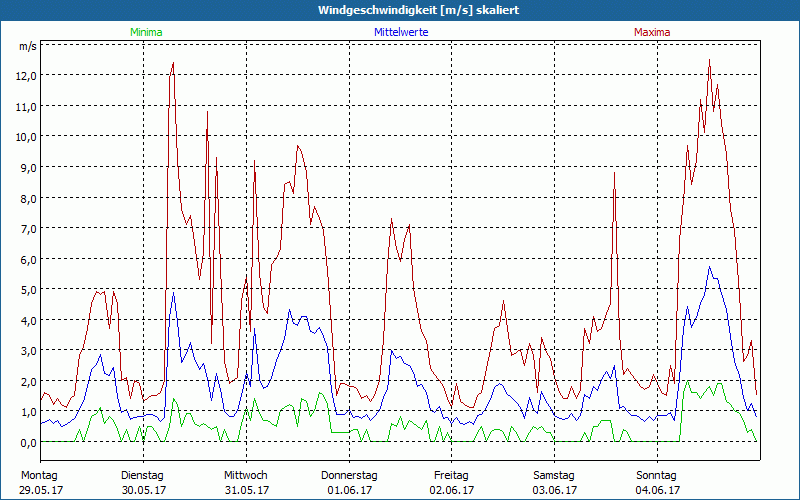
Task: Click the '0,0' y-axis value
Action: 28,443
